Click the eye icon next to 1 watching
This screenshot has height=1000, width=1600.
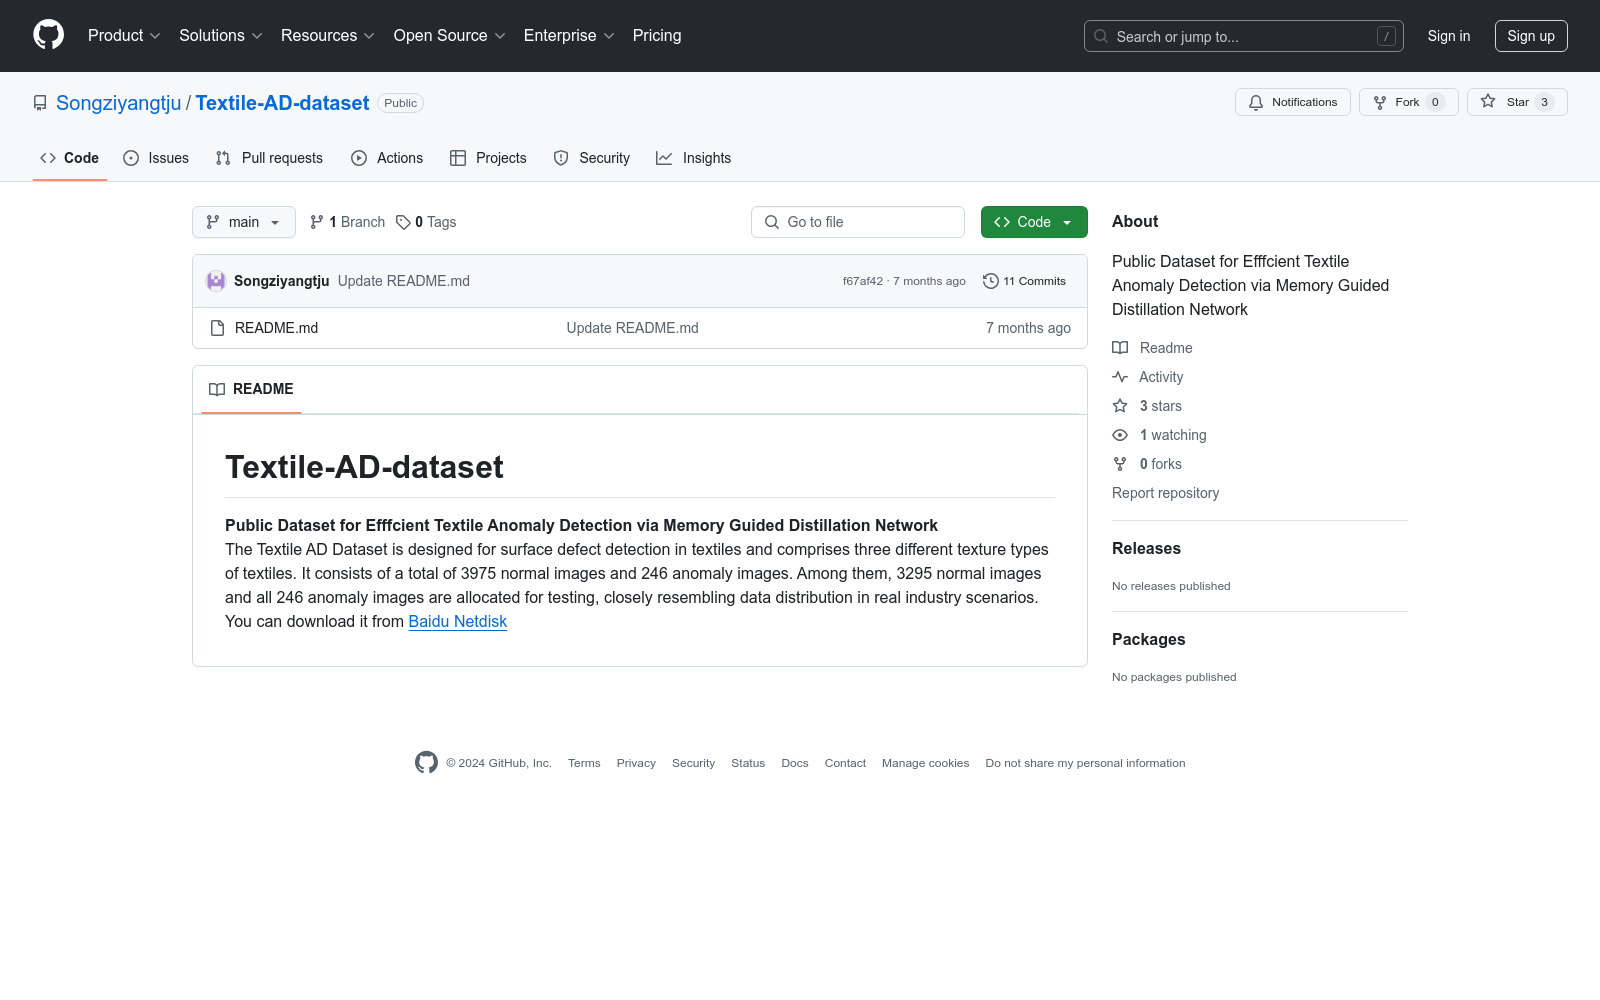1120,435
